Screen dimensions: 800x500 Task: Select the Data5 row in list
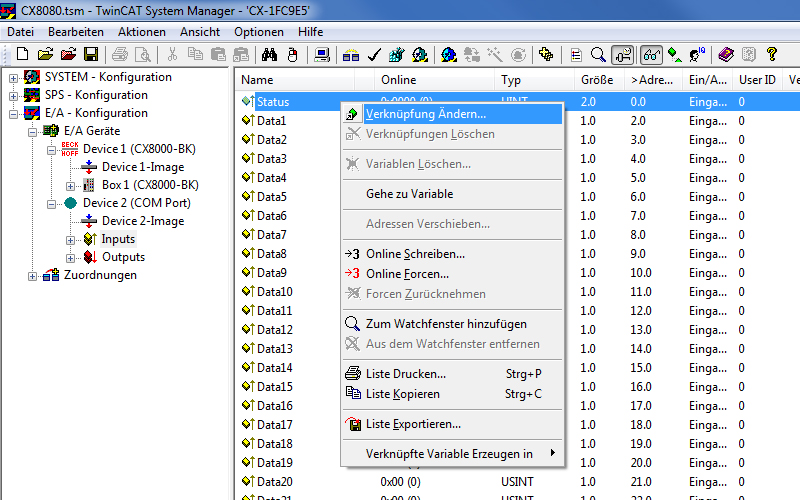272,197
